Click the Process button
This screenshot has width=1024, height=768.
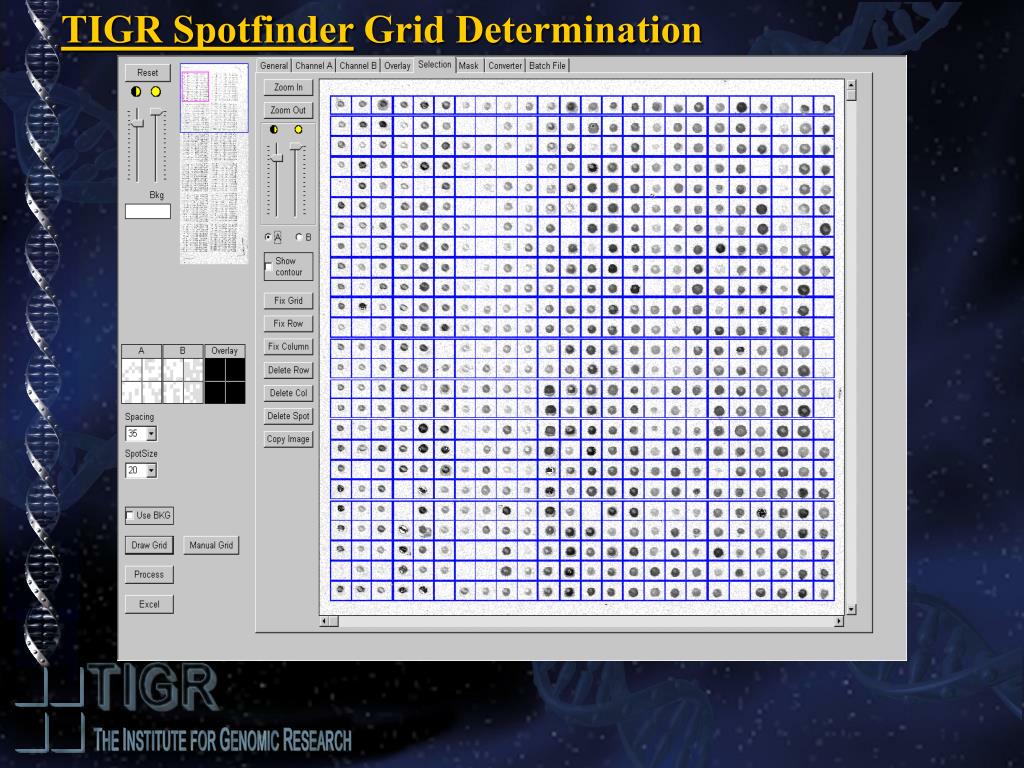[x=149, y=574]
